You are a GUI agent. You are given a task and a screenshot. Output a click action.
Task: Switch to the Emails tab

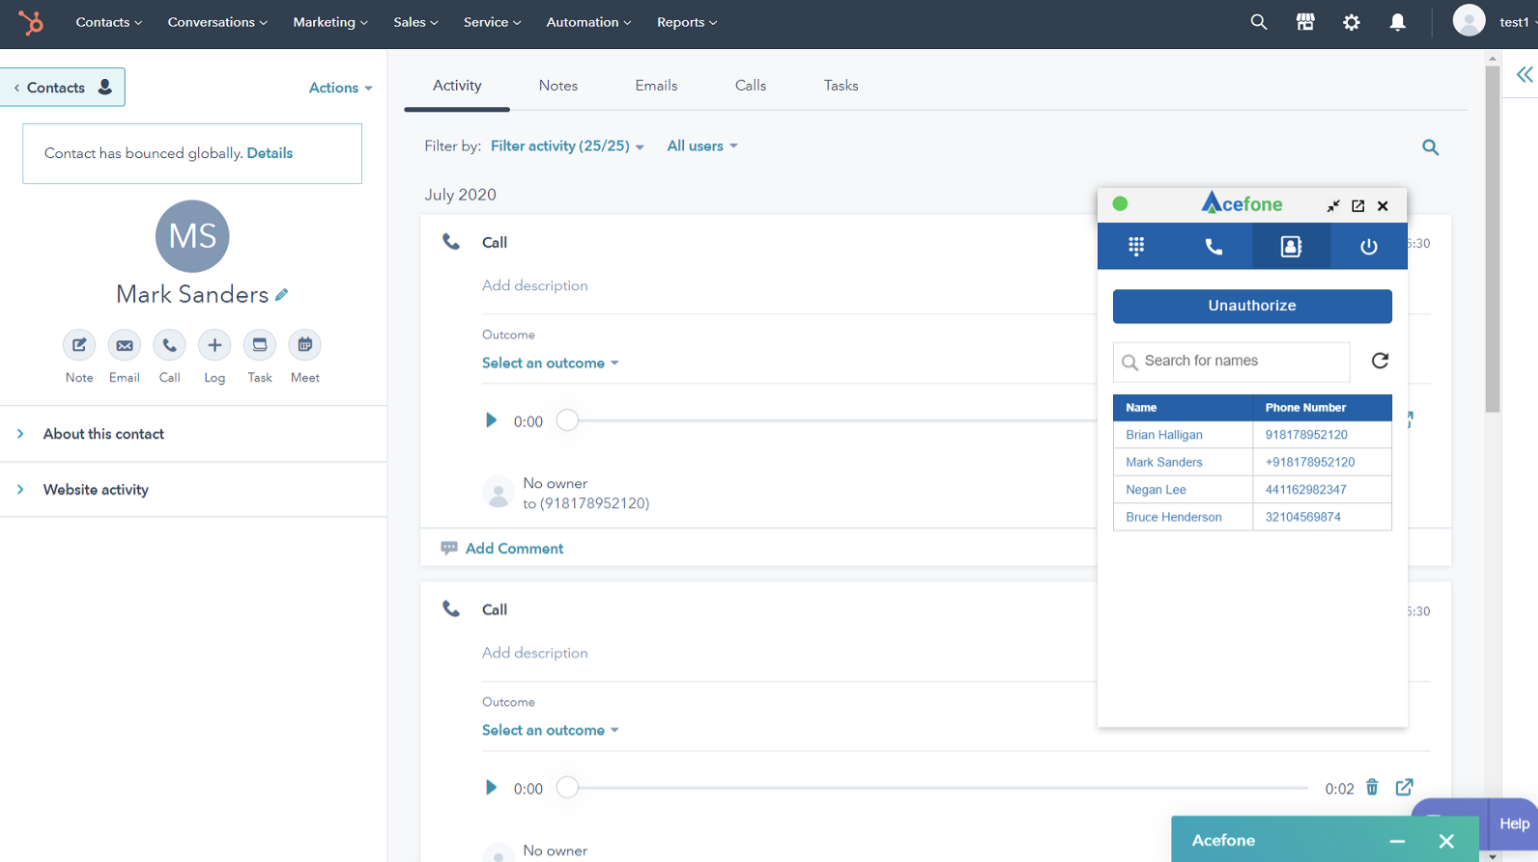(x=656, y=86)
